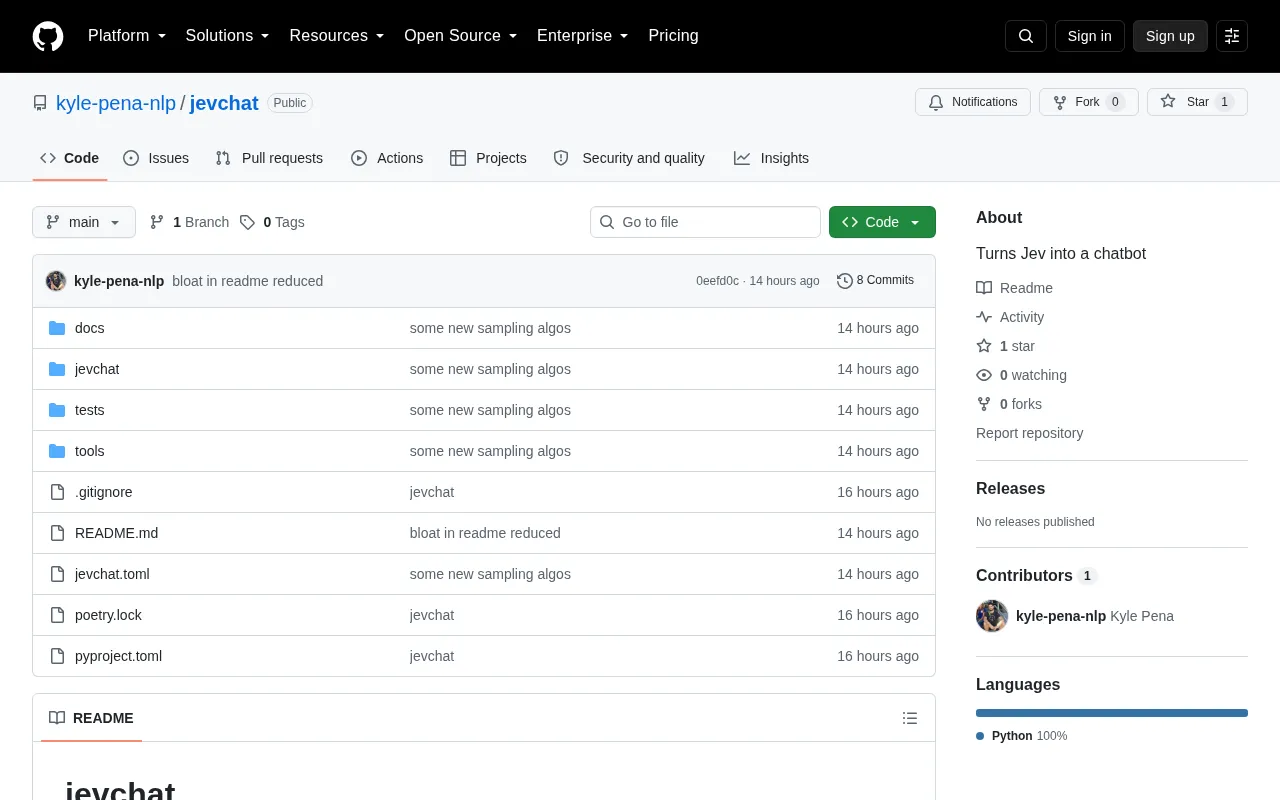Open the Pricing link
The width and height of the screenshot is (1280, 800).
click(x=674, y=36)
